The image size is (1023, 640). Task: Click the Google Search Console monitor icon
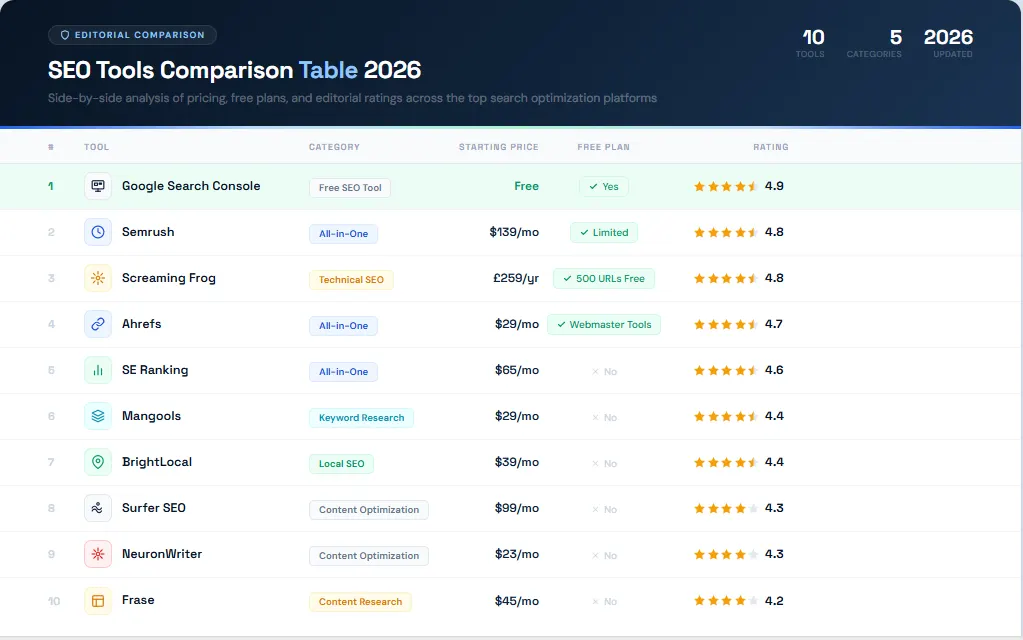pyautogui.click(x=98, y=186)
